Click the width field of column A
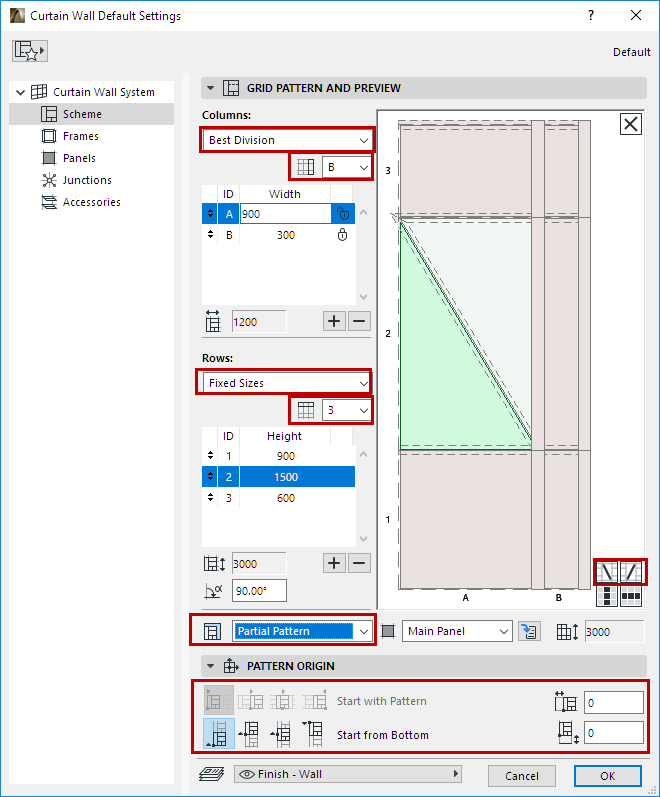Screen dimensions: 660x797 [285, 214]
